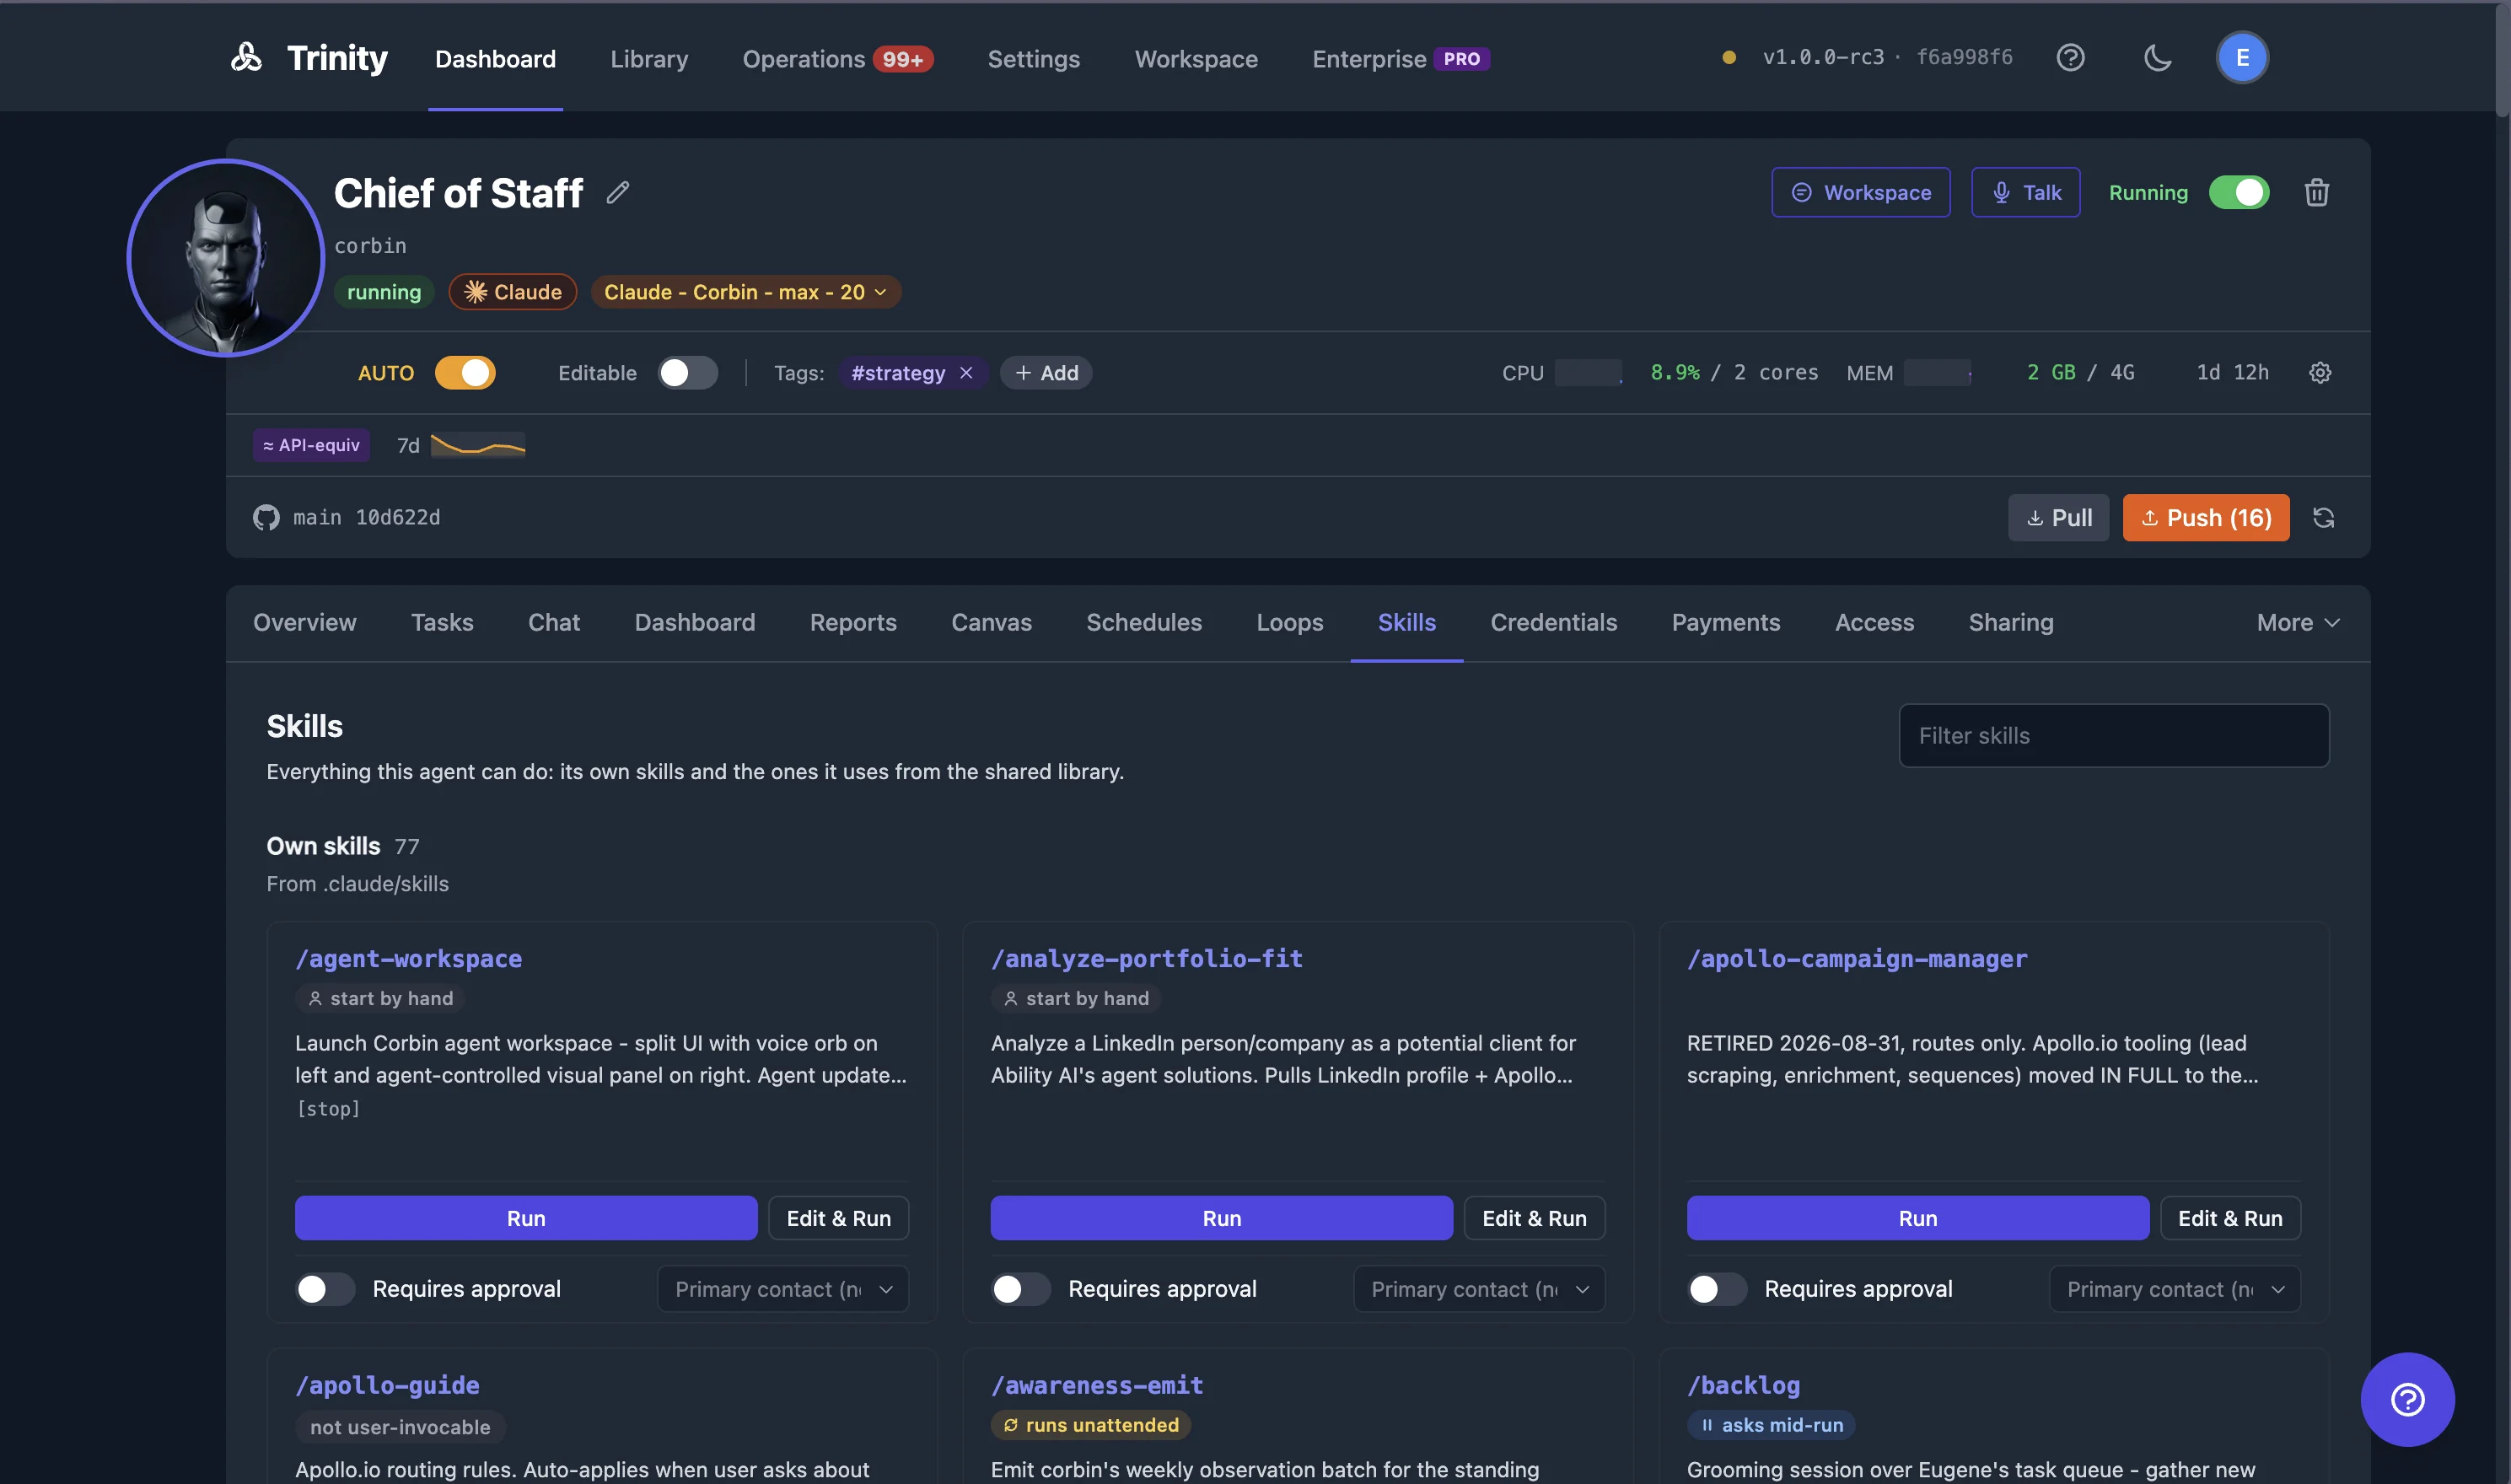Focus the Filter skills input field
Image resolution: width=2511 pixels, height=1484 pixels.
pyautogui.click(x=2114, y=735)
